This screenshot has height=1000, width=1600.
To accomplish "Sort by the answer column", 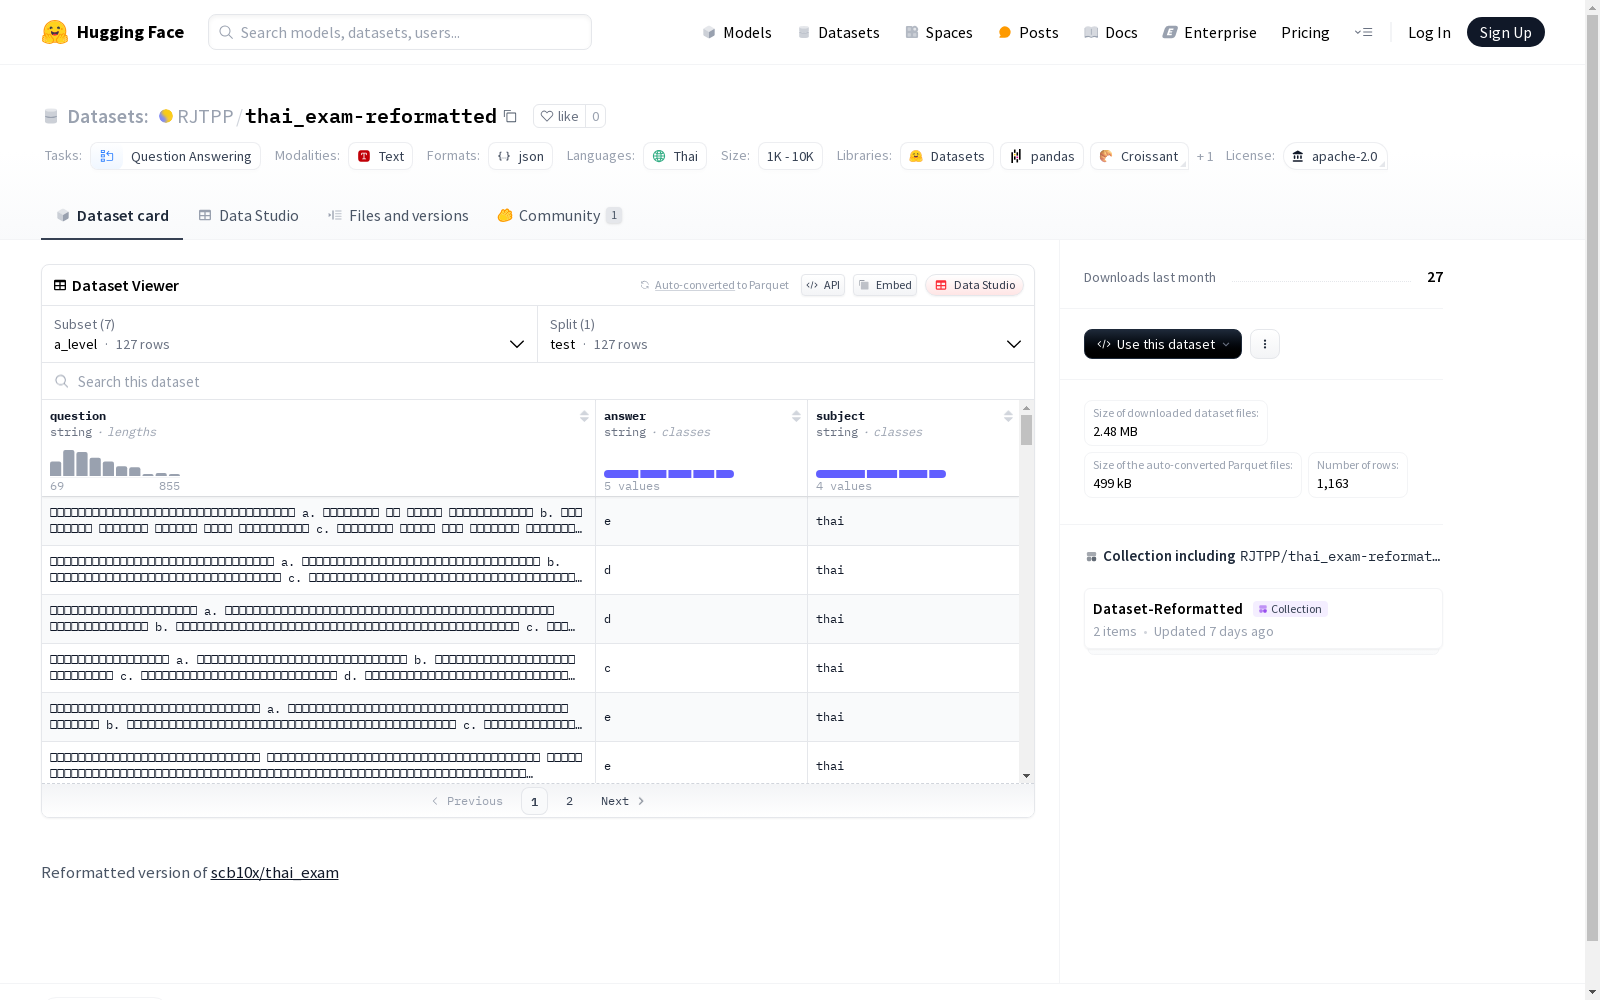I will click(796, 416).
